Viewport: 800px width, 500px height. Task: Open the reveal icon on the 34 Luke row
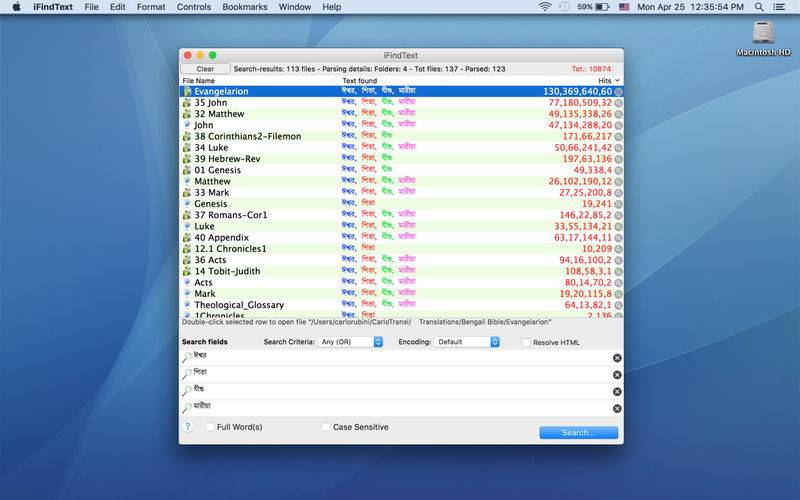point(618,148)
